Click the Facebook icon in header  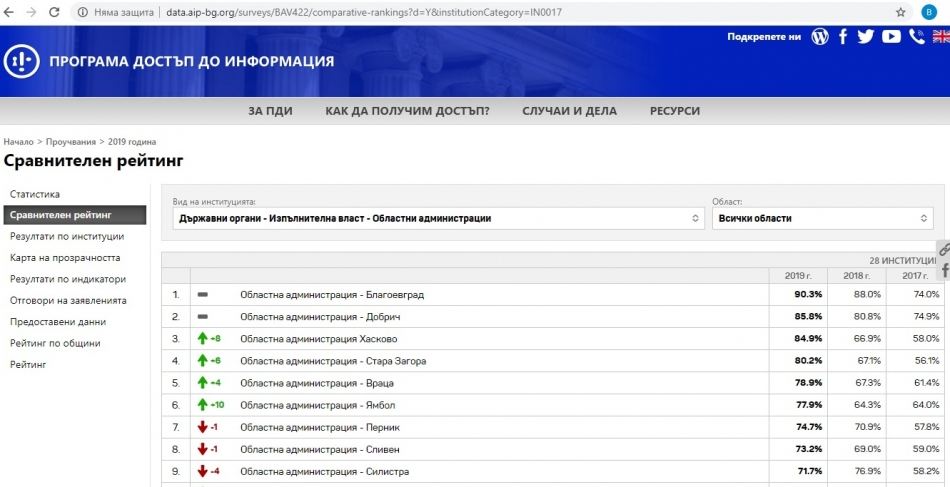[x=843, y=37]
